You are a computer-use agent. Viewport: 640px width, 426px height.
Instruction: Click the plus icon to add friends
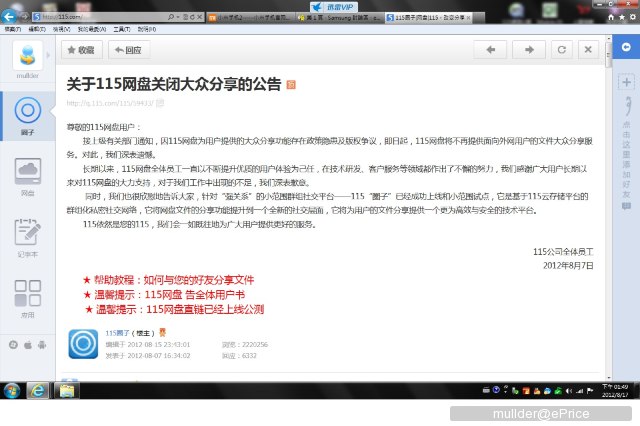pos(626,82)
